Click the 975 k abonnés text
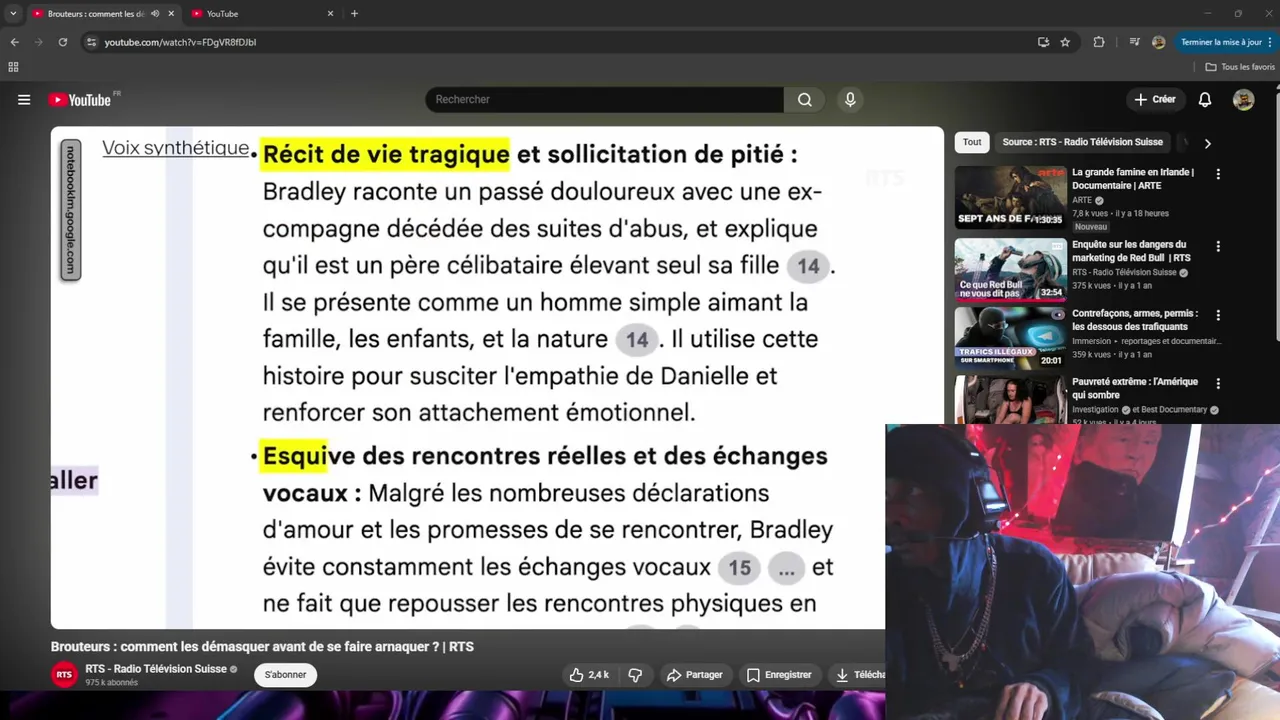1280x720 pixels. (x=111, y=683)
